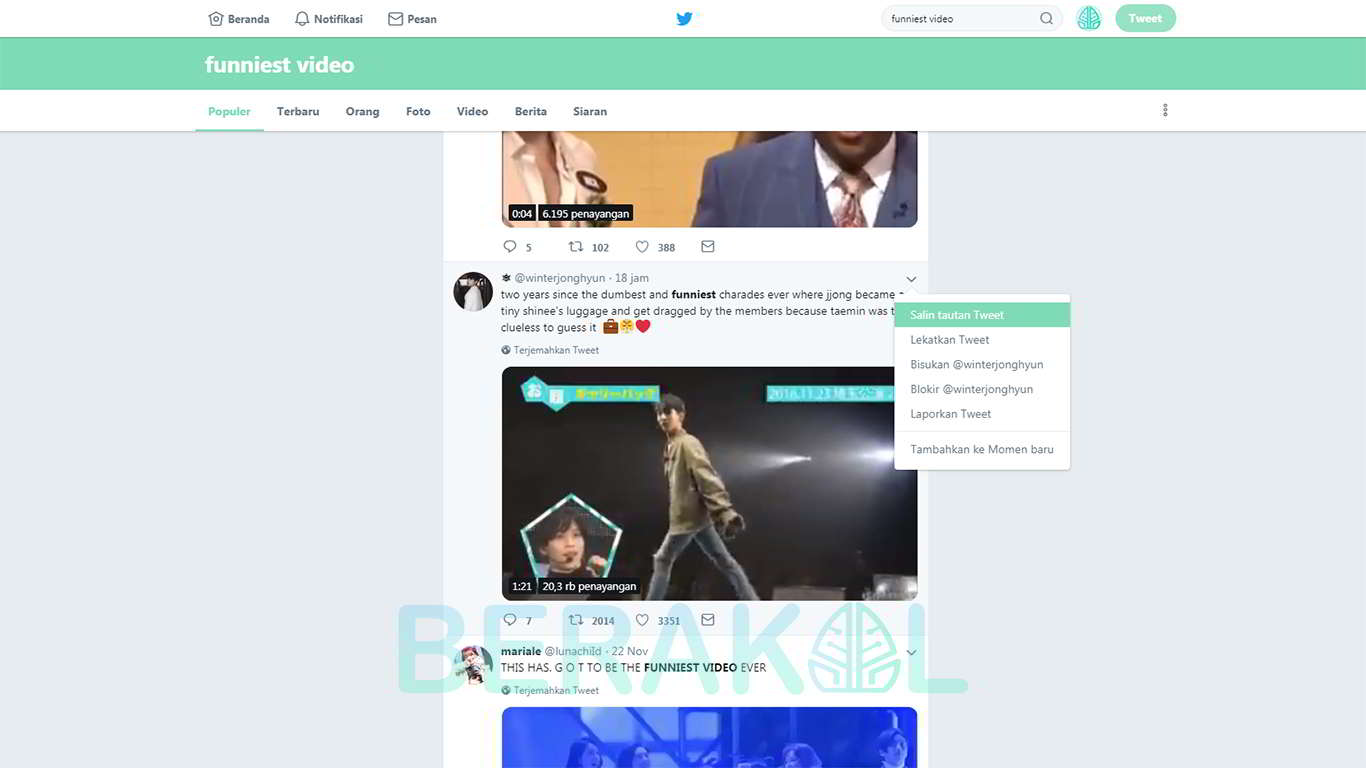Select Salin tautan Tweet from the menu

(955, 314)
